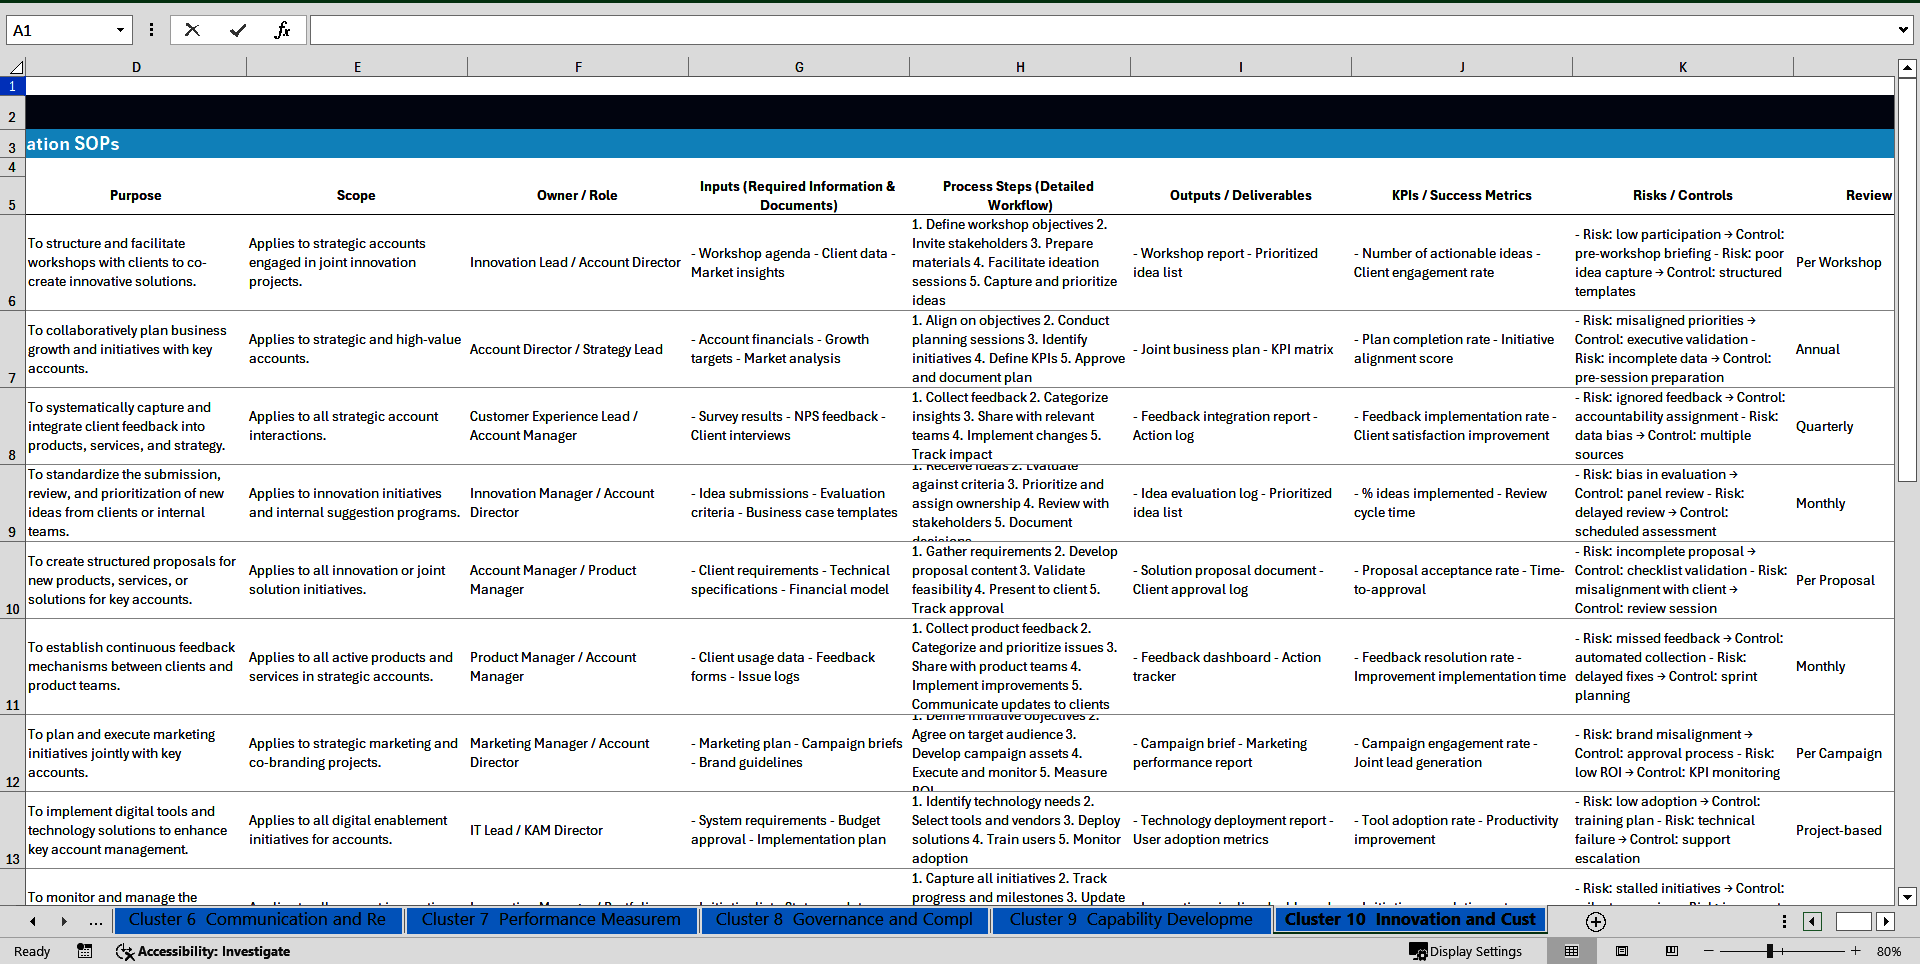This screenshot has height=965, width=1920.
Task: Open the Accessibility: Investigate checker
Action: click(203, 951)
